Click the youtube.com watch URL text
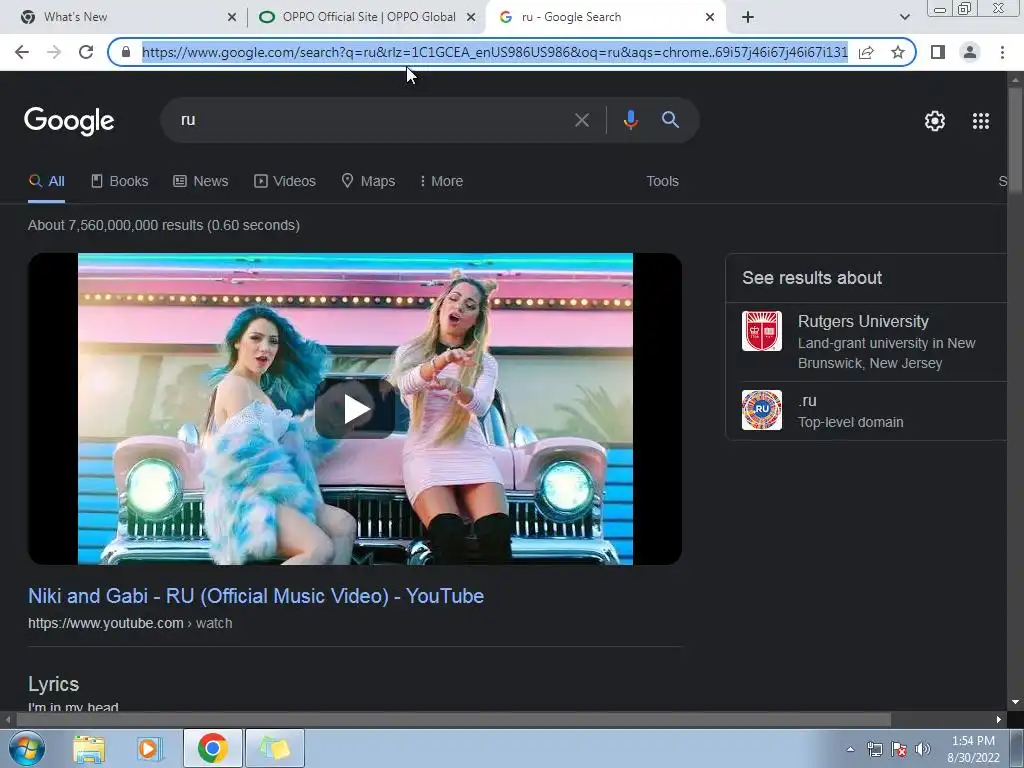Image resolution: width=1024 pixels, height=768 pixels. [130, 623]
